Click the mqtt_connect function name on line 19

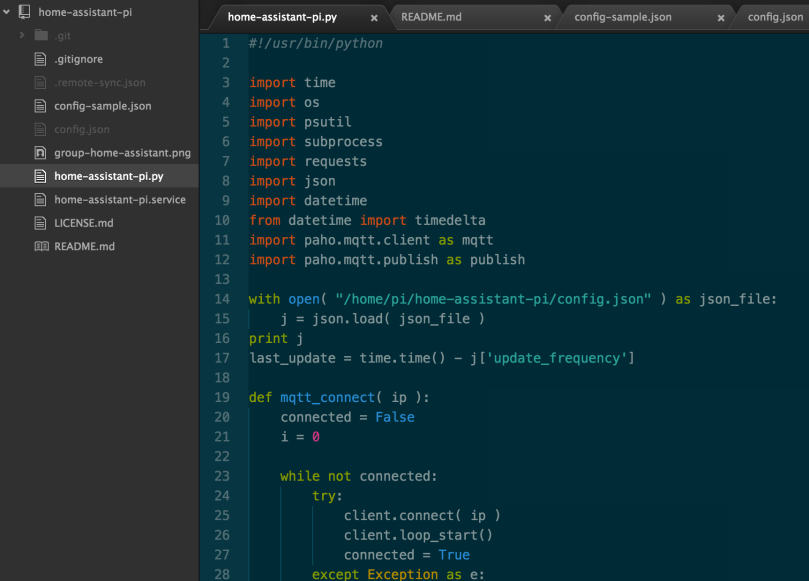(323, 397)
